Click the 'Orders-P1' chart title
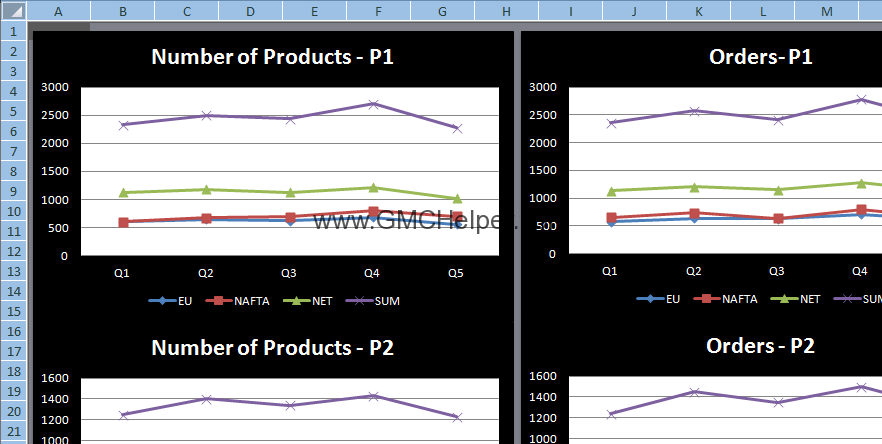Image resolution: width=882 pixels, height=444 pixels. (760, 56)
